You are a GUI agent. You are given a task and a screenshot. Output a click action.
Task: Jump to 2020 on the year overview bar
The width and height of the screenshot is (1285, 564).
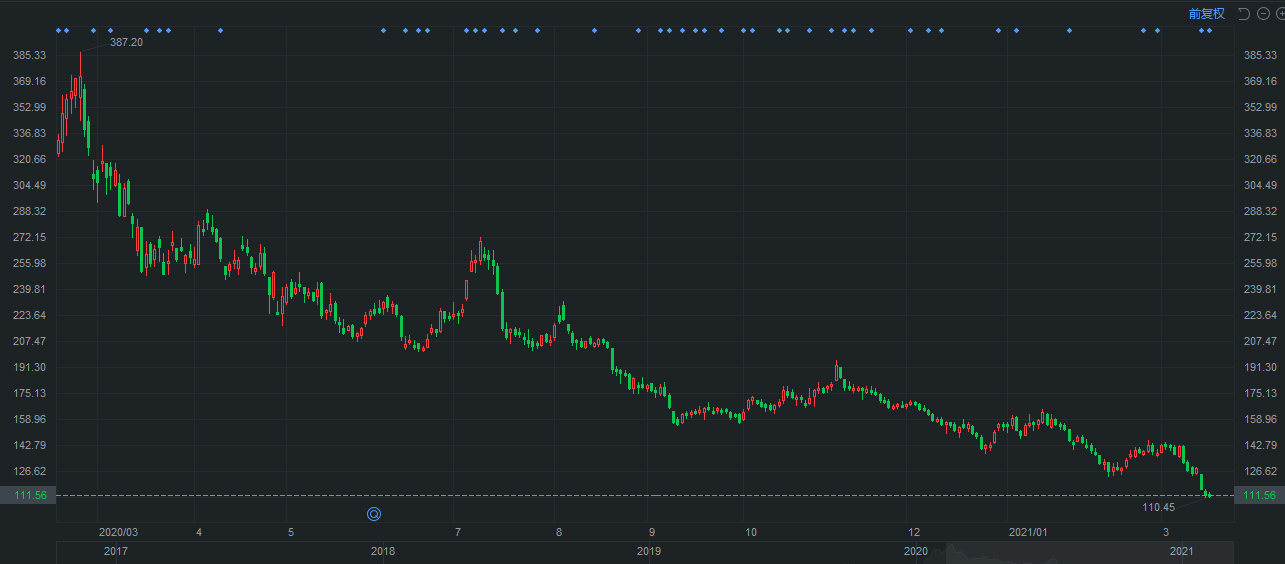[915, 551]
